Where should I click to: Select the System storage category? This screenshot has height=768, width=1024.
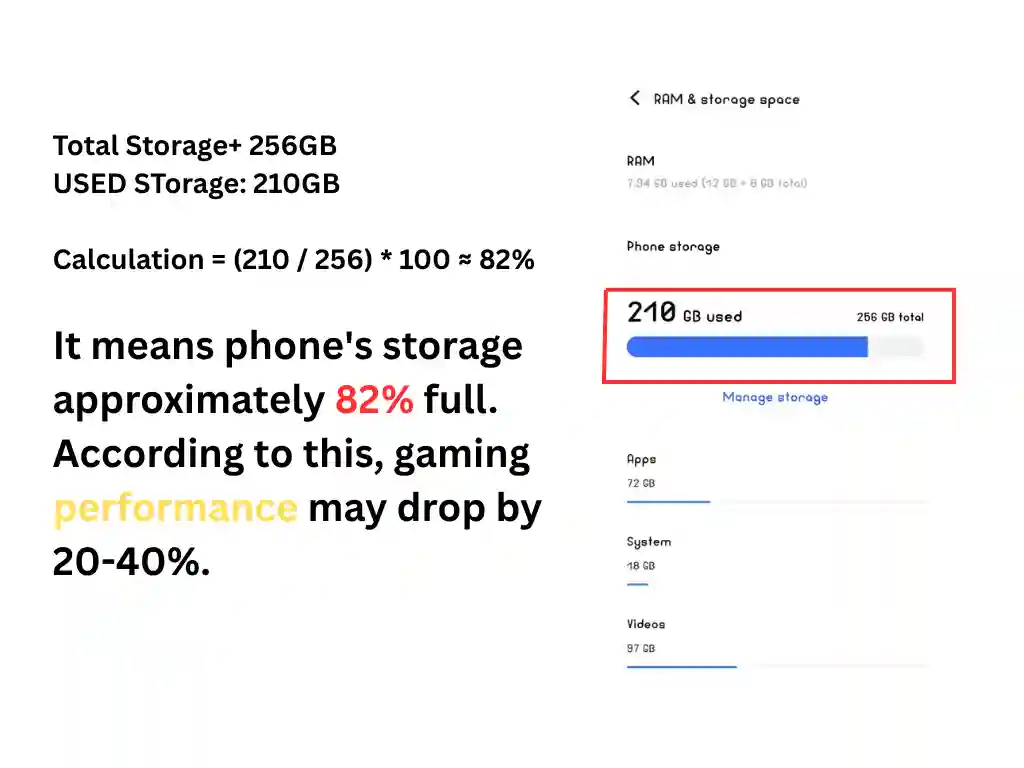click(x=648, y=542)
